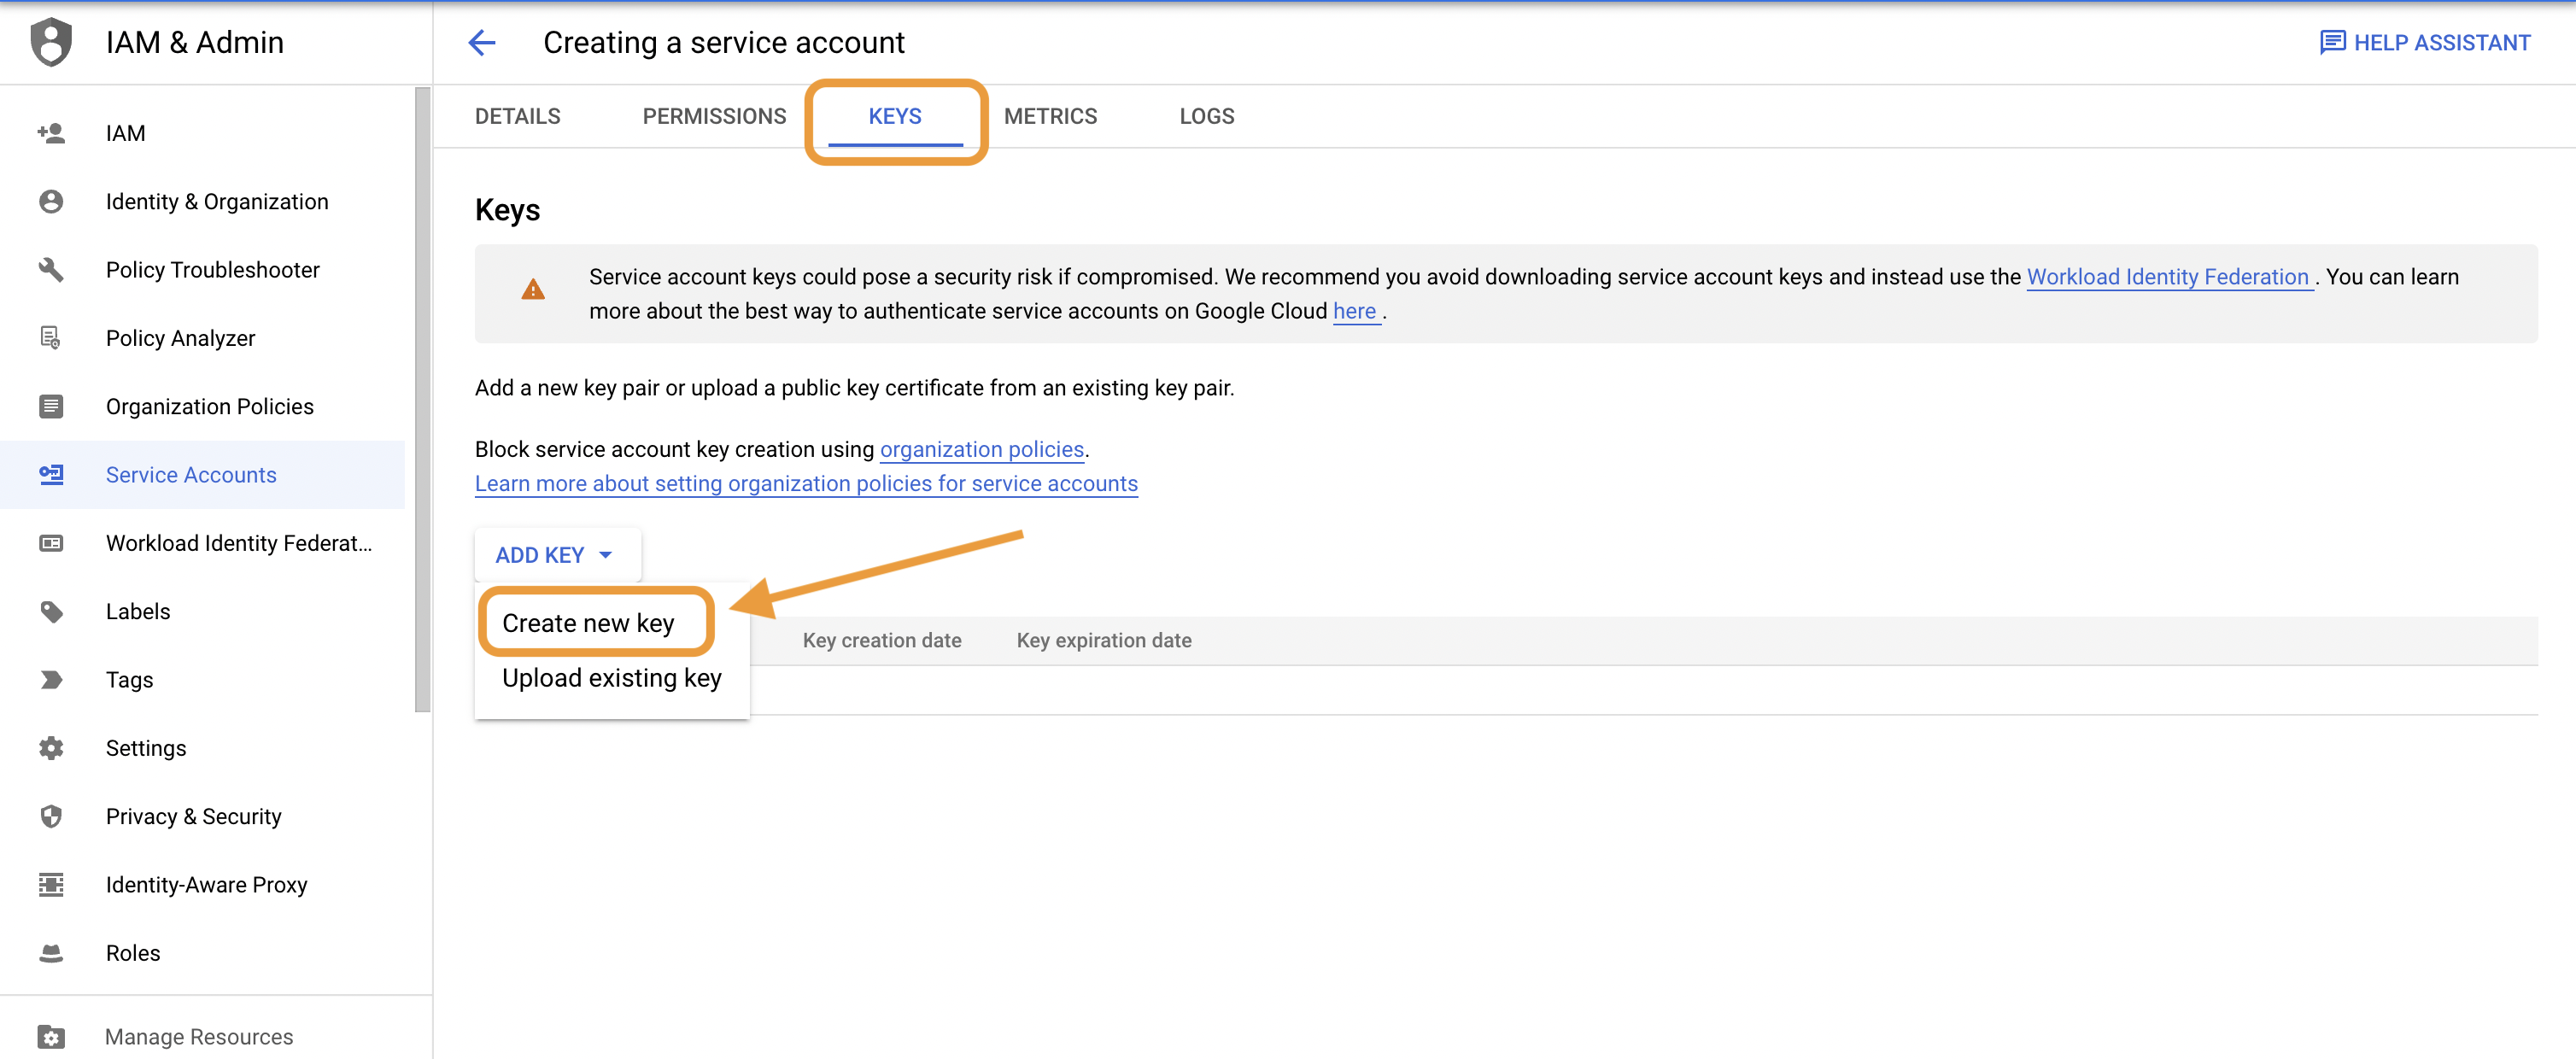Click the Privacy & Security shield icon

(x=51, y=816)
